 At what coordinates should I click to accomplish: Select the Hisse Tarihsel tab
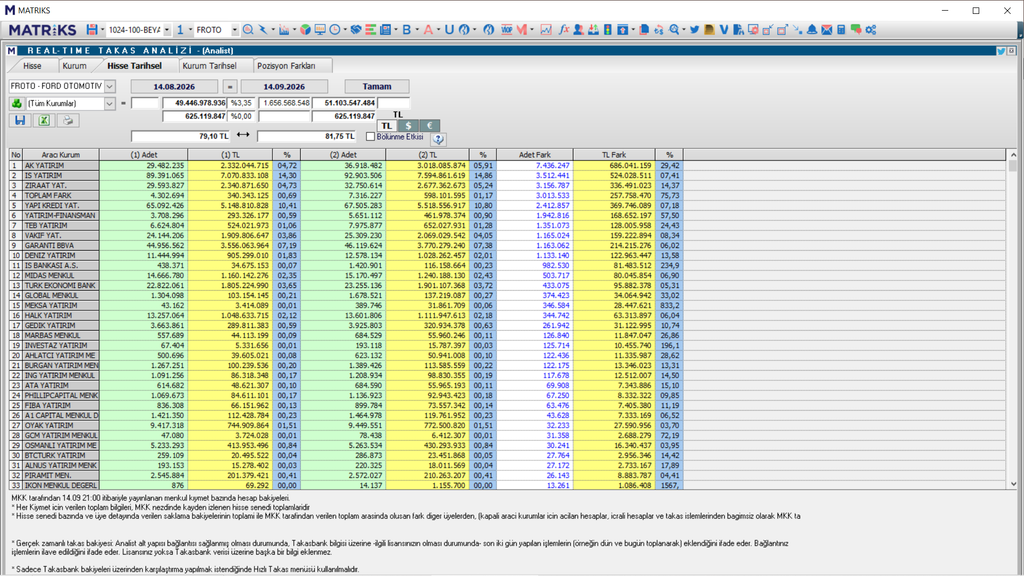click(135, 66)
